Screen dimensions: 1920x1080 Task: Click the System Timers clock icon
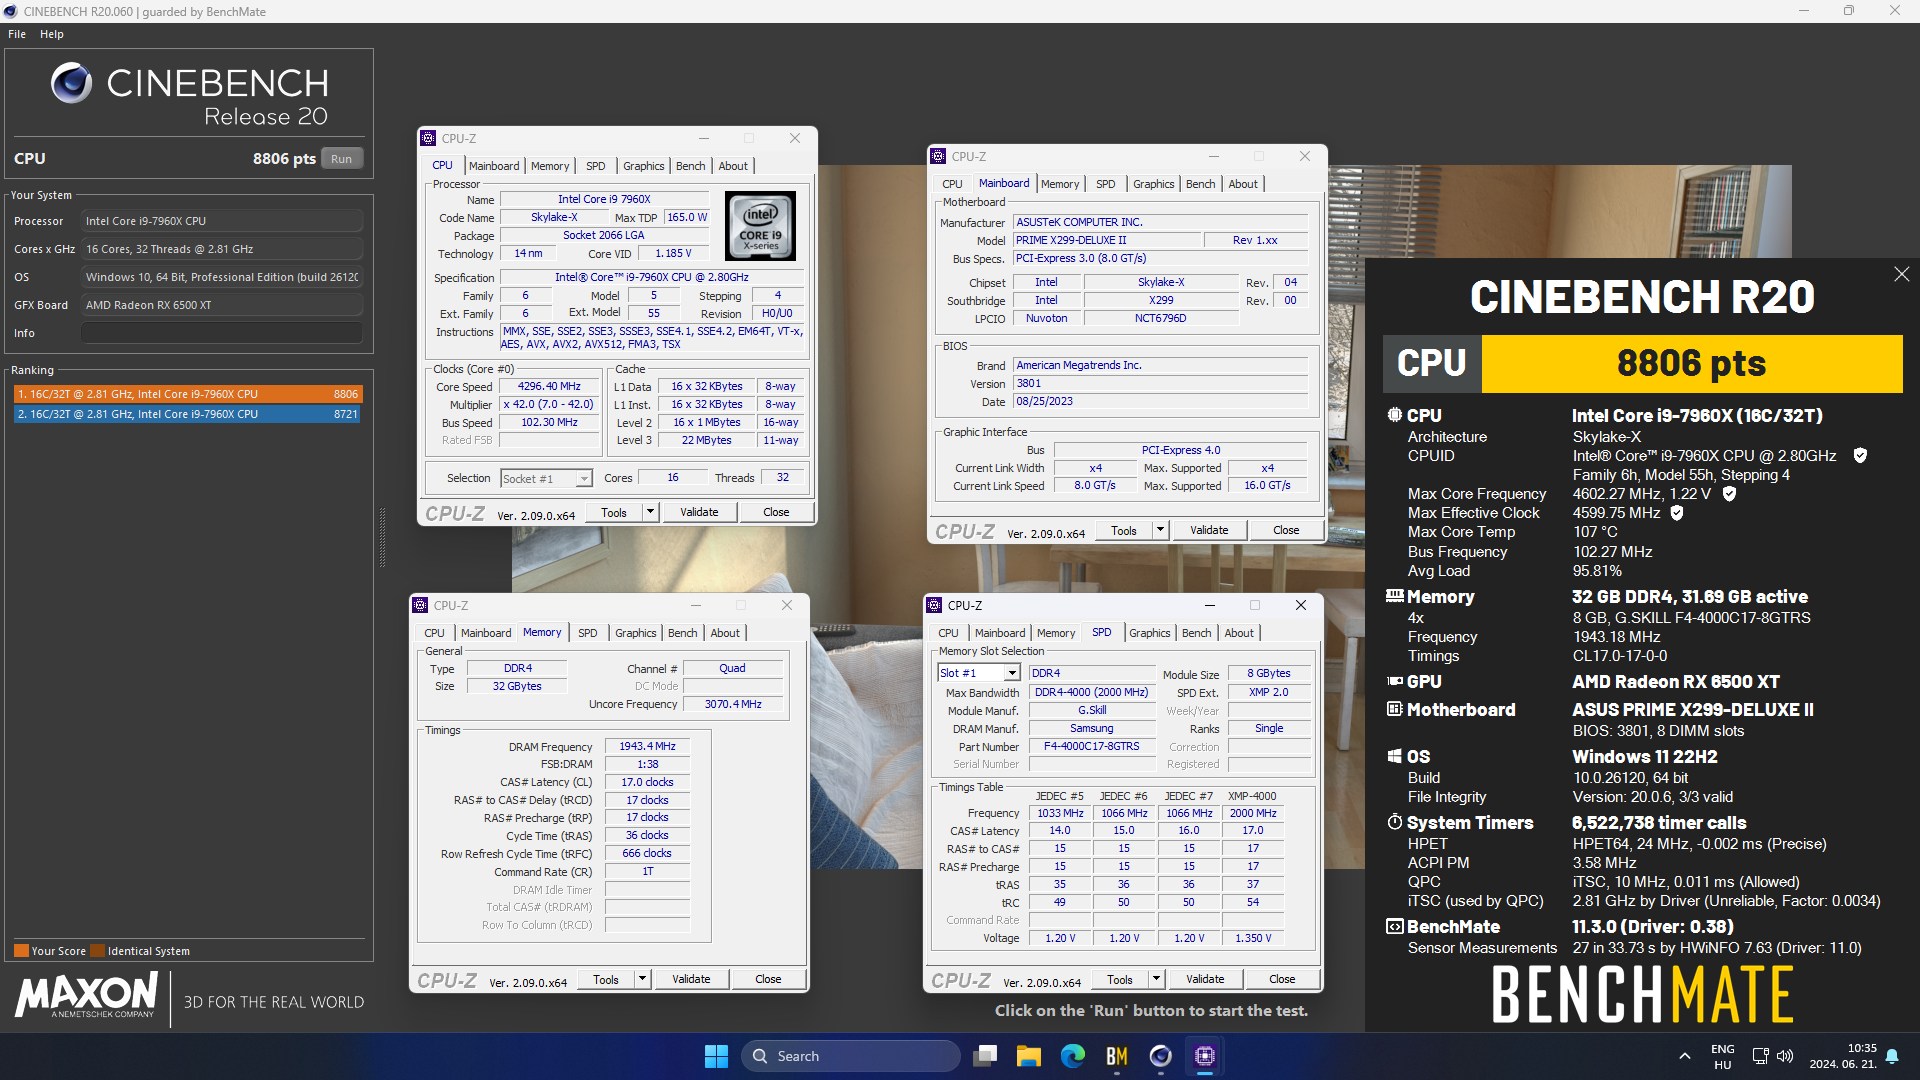click(1394, 822)
